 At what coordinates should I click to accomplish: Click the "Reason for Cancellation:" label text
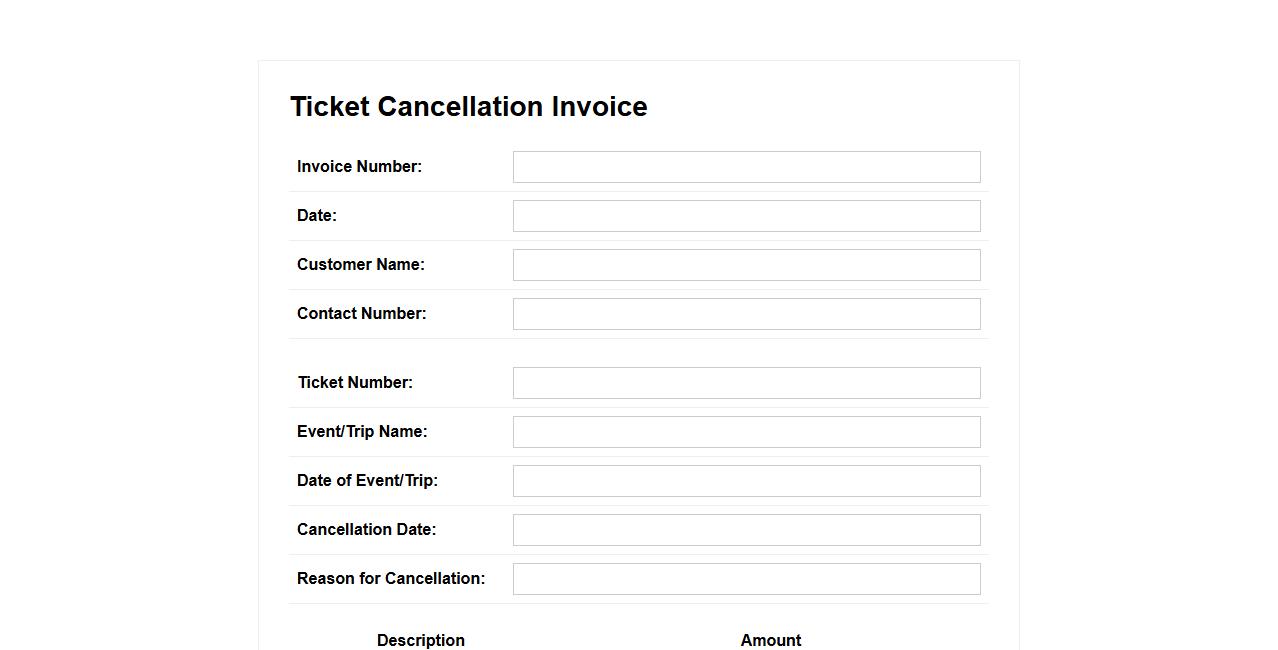click(390, 579)
